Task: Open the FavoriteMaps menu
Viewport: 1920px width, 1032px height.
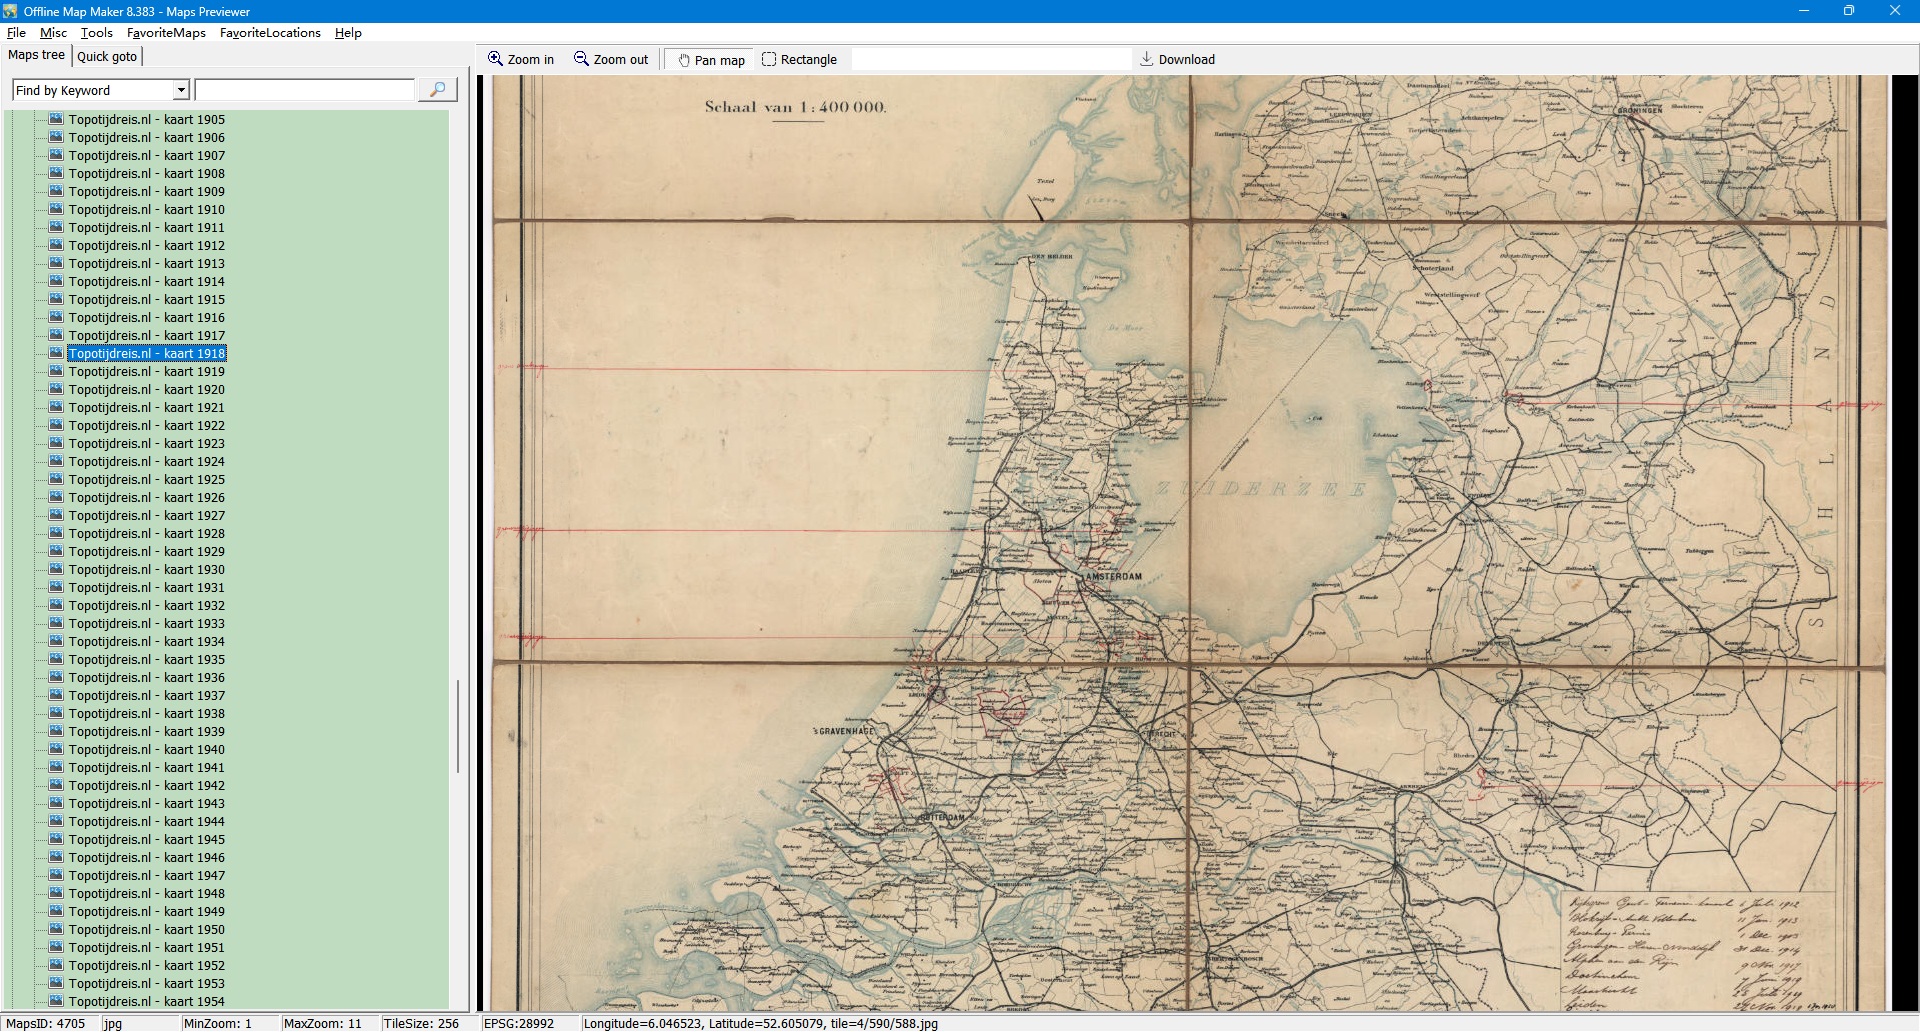Action: click(166, 33)
